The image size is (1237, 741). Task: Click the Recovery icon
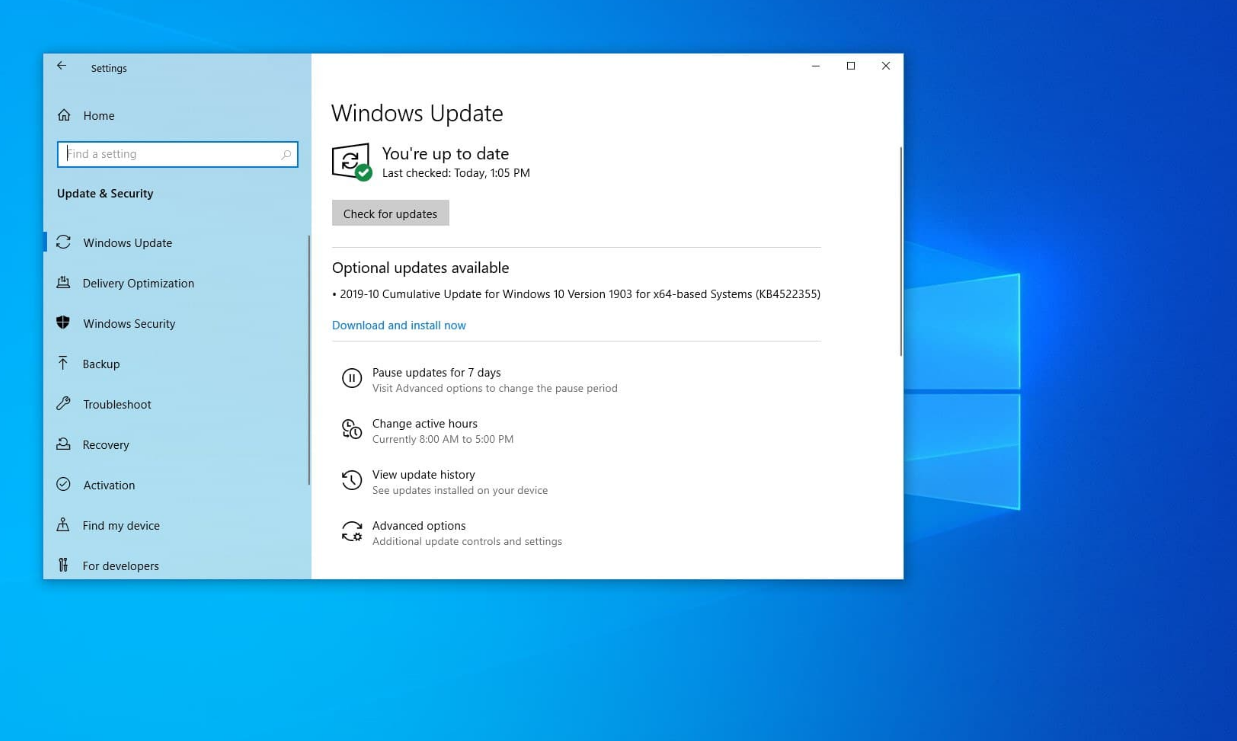63,444
